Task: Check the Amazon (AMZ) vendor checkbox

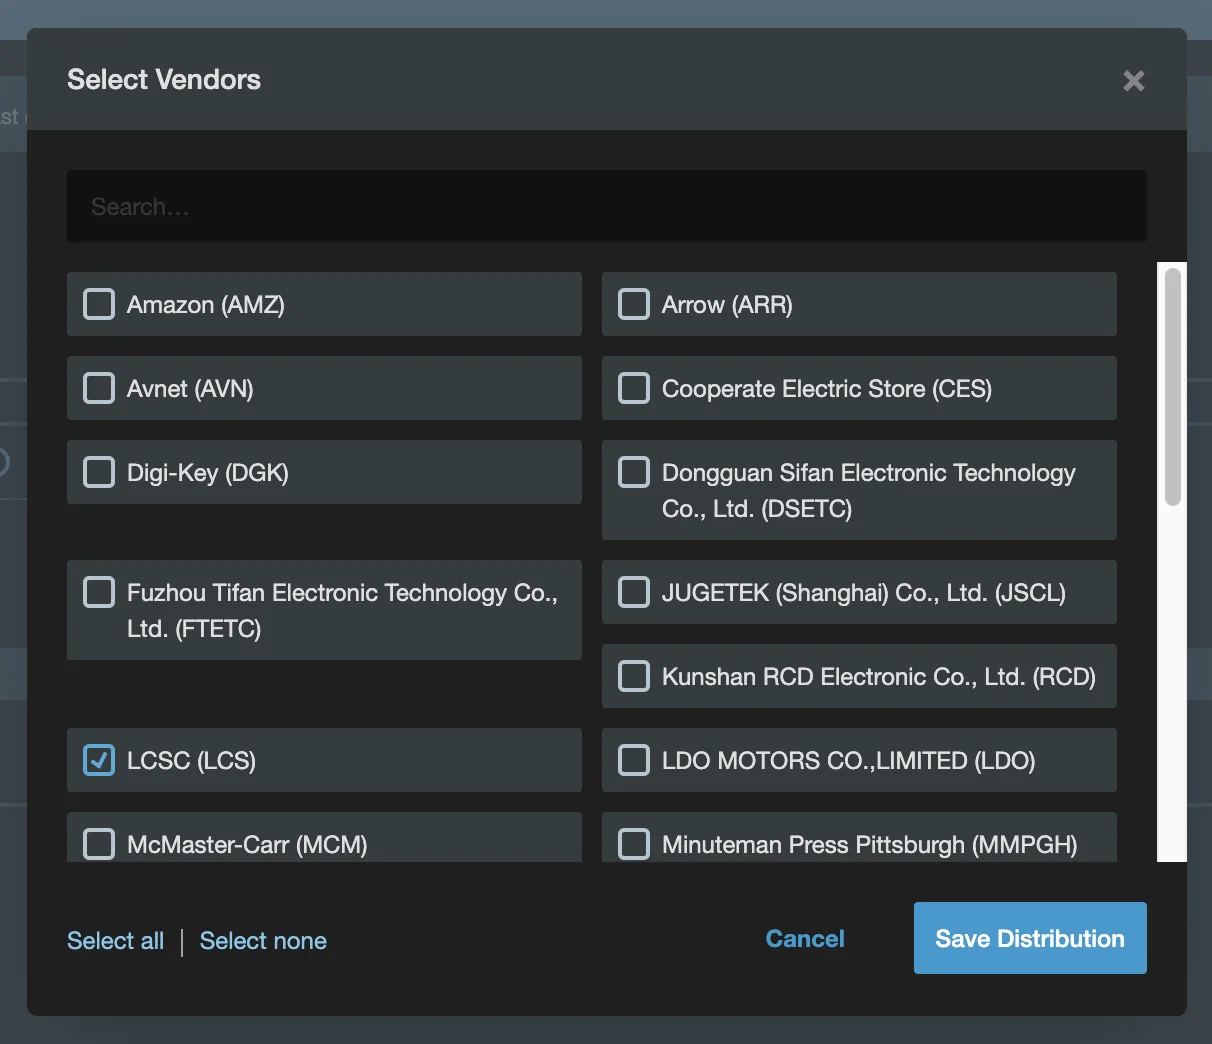Action: [x=99, y=304]
